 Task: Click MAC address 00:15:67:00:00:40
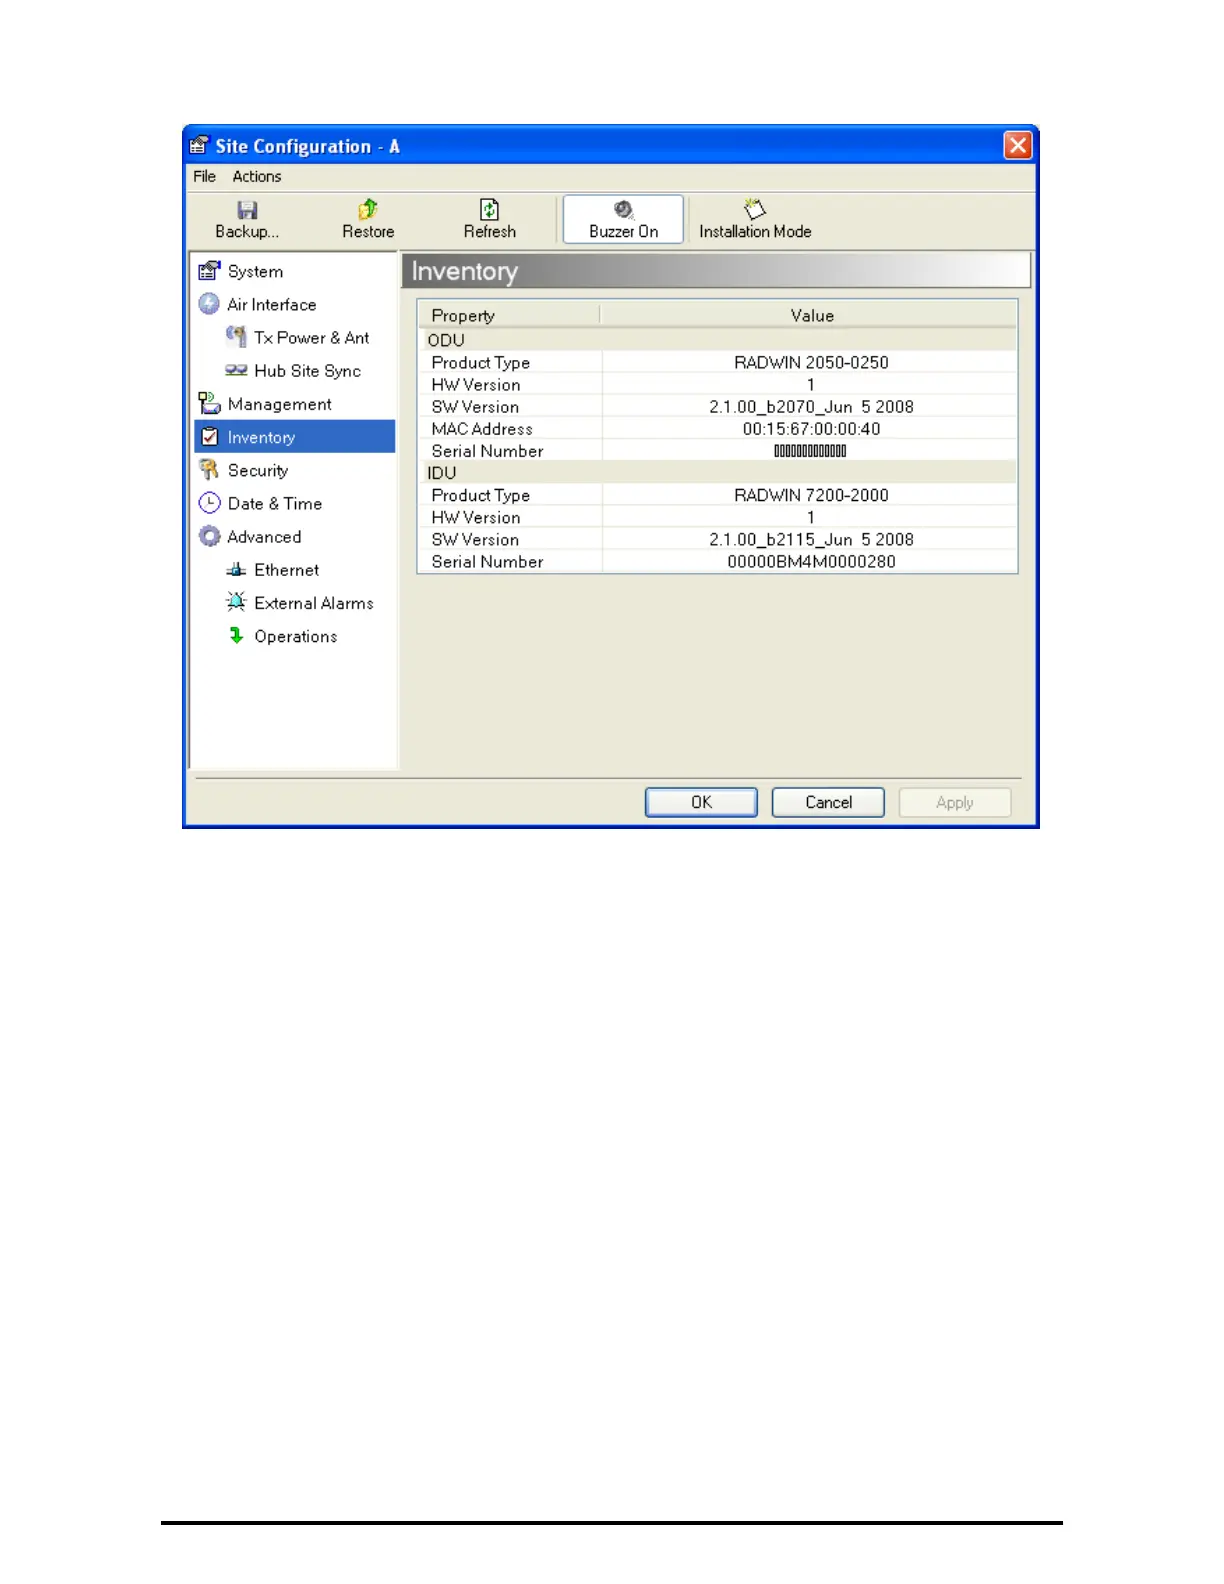[x=811, y=428]
